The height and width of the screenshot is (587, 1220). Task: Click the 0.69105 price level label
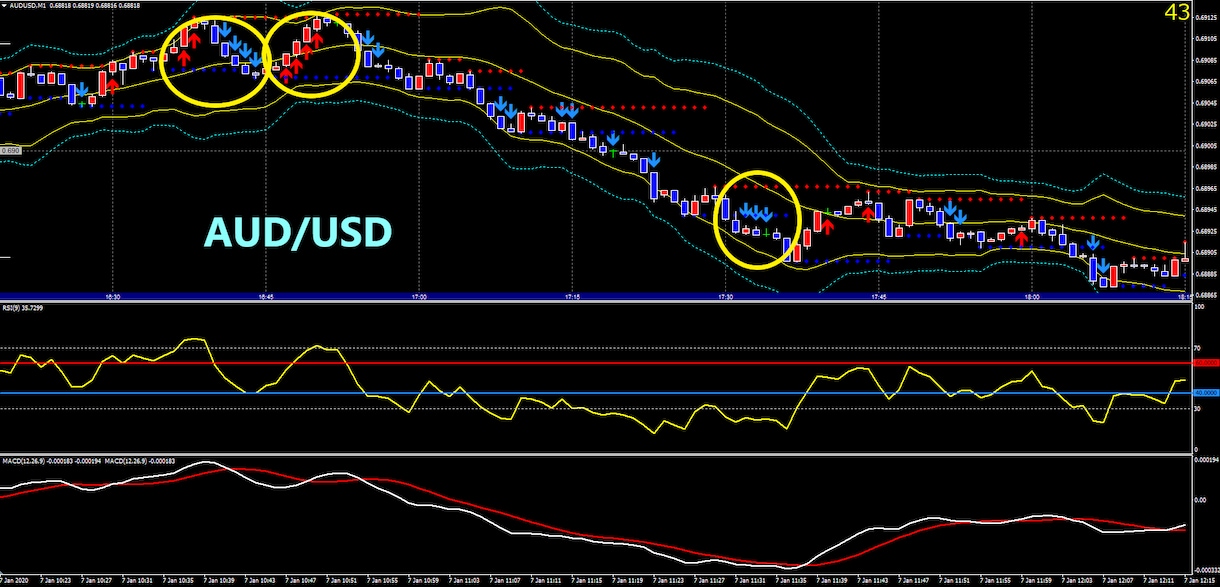point(1206,39)
